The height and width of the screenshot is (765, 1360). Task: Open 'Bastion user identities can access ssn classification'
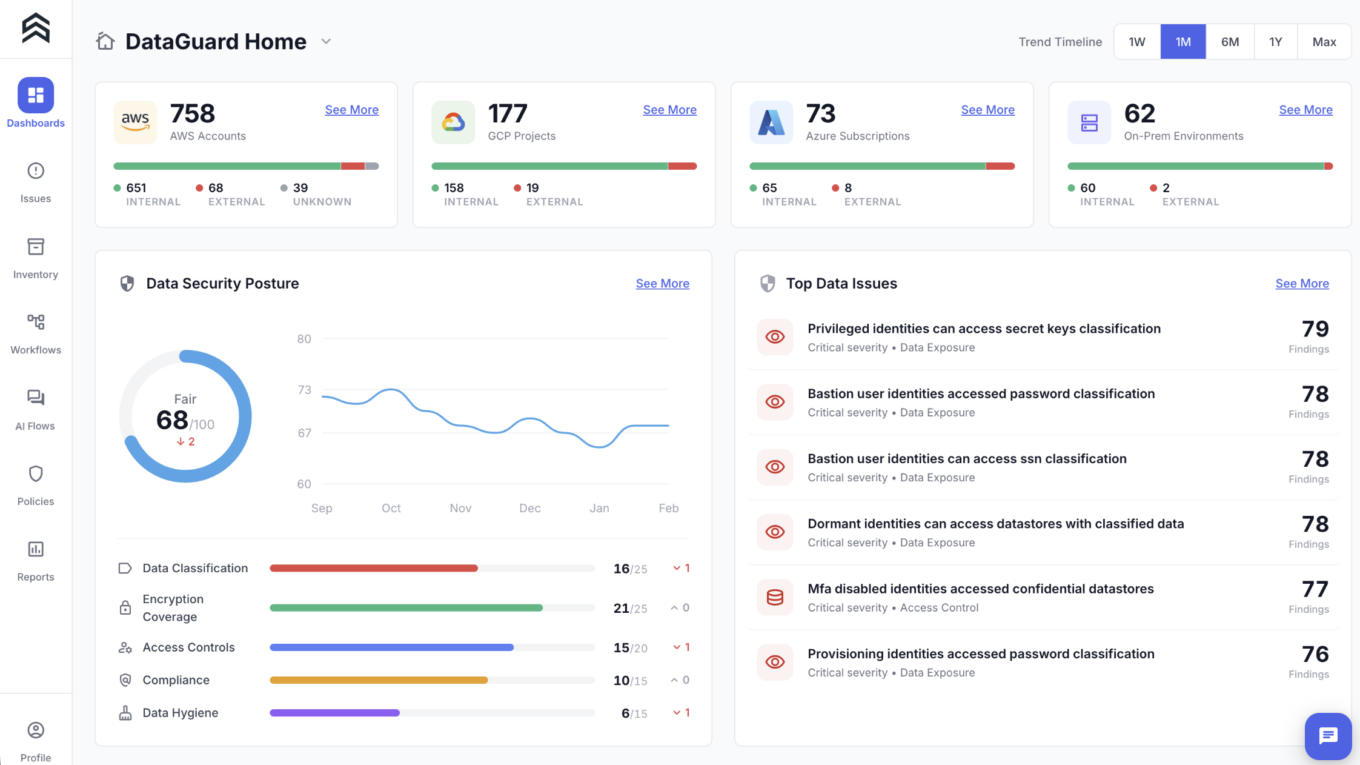point(967,459)
